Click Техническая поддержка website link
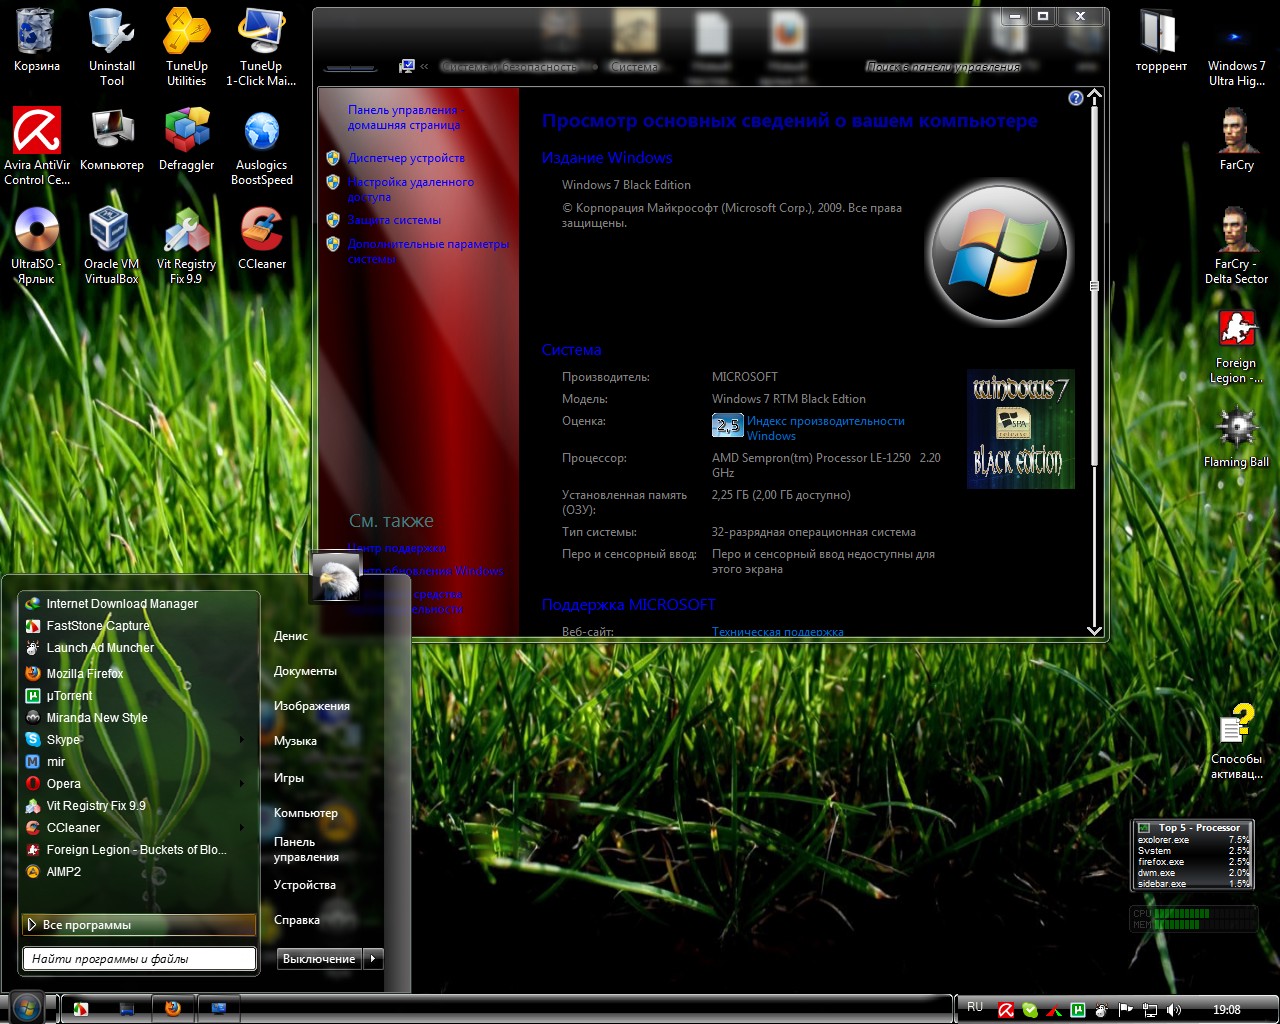This screenshot has width=1280, height=1024. point(777,632)
